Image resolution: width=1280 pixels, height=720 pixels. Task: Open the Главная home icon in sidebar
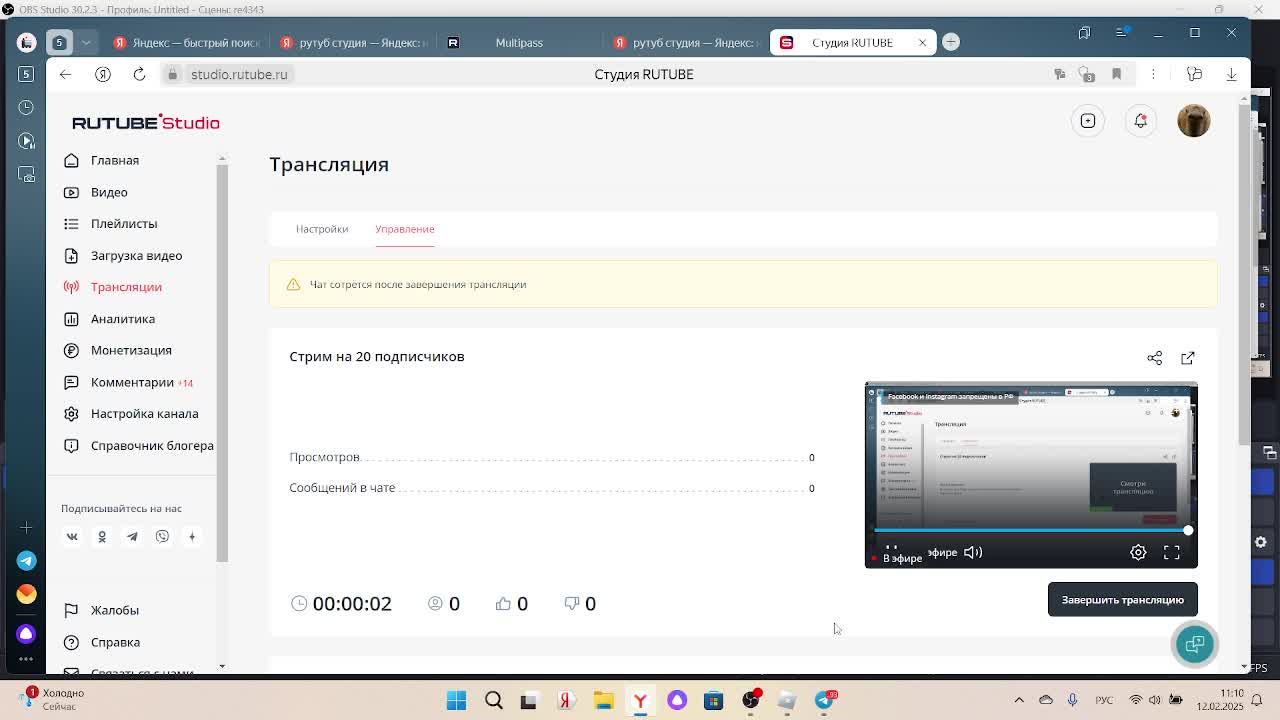(x=71, y=160)
